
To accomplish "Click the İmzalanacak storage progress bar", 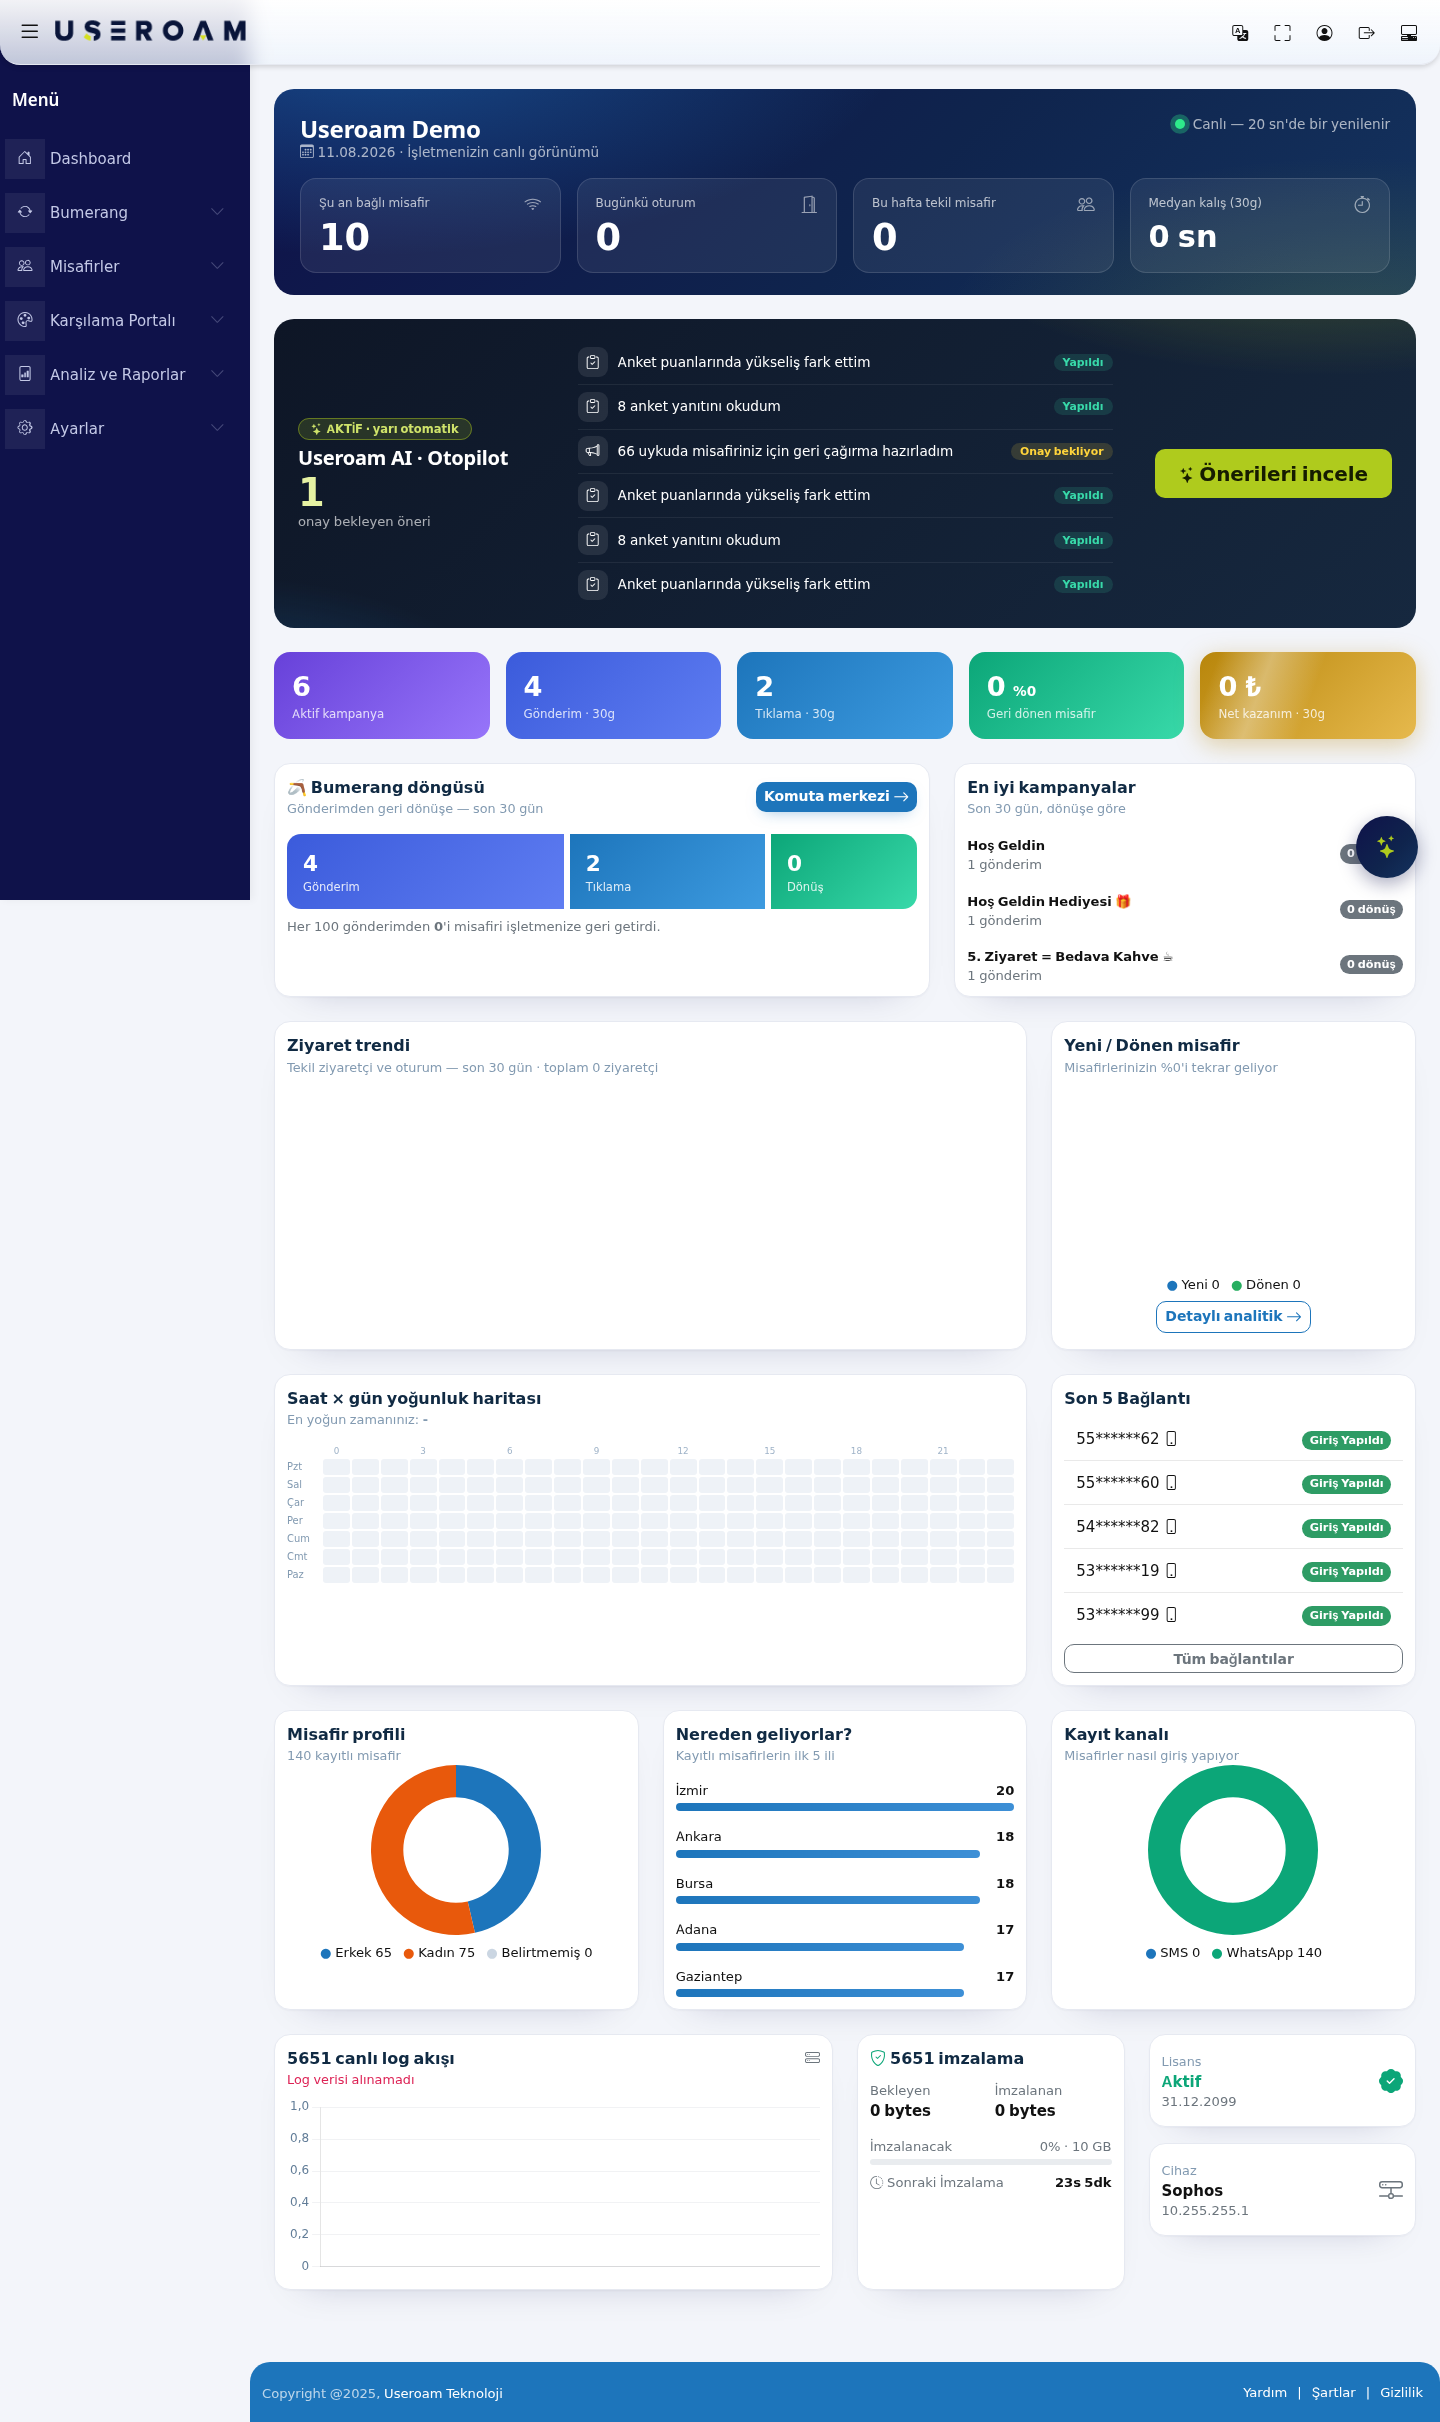I will (990, 2162).
